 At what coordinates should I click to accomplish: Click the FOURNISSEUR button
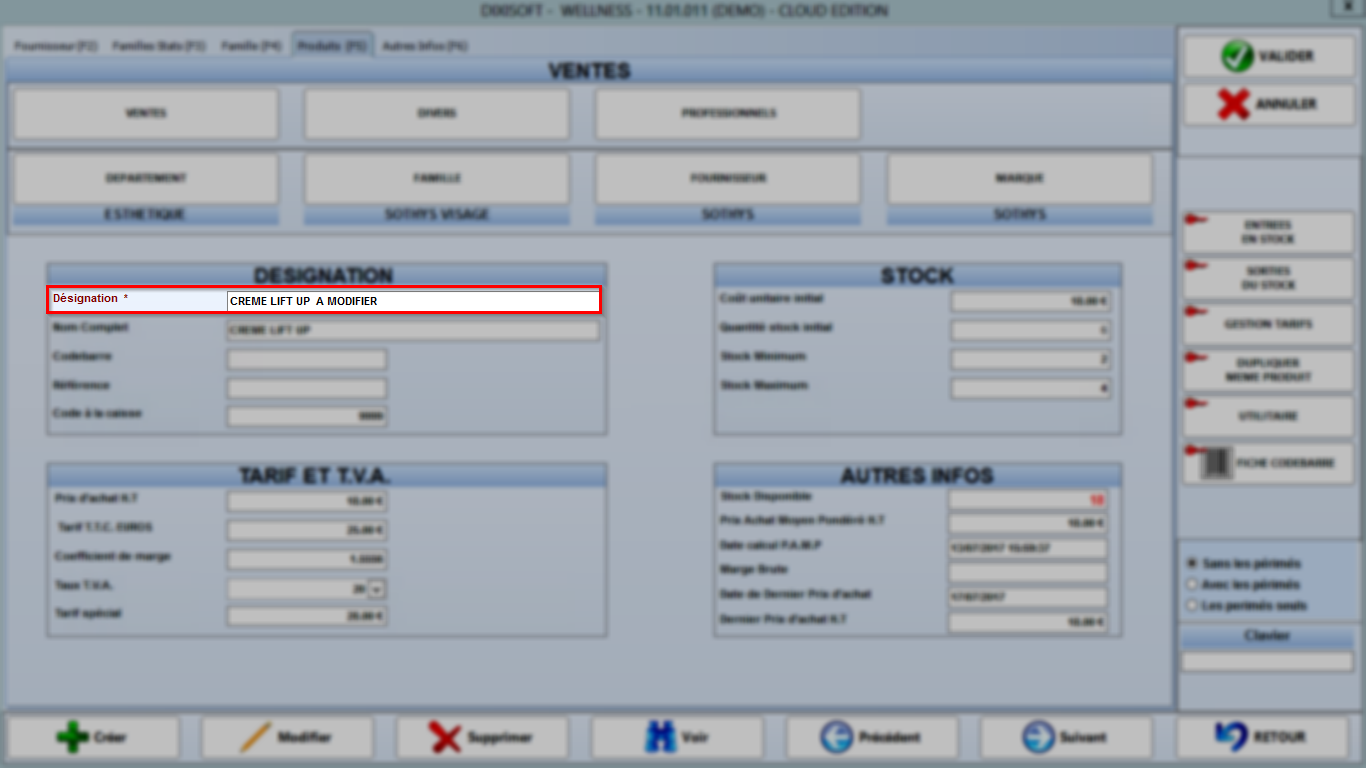click(x=728, y=179)
